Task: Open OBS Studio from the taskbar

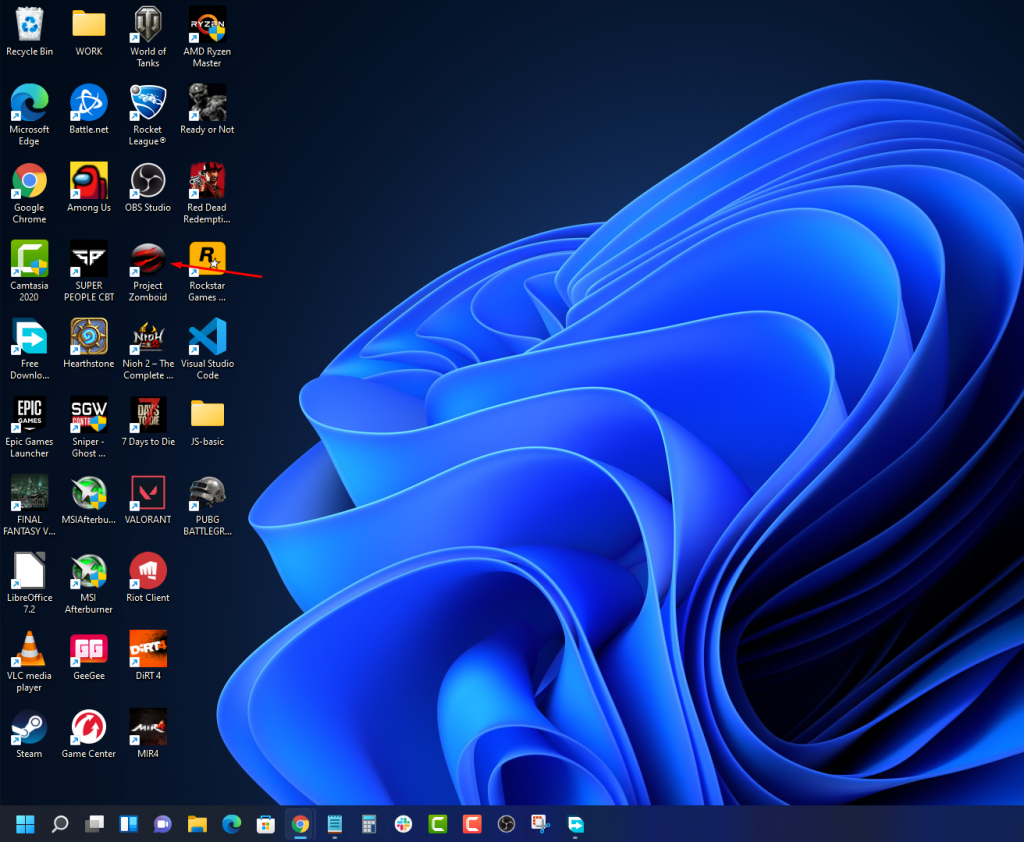Action: 506,824
